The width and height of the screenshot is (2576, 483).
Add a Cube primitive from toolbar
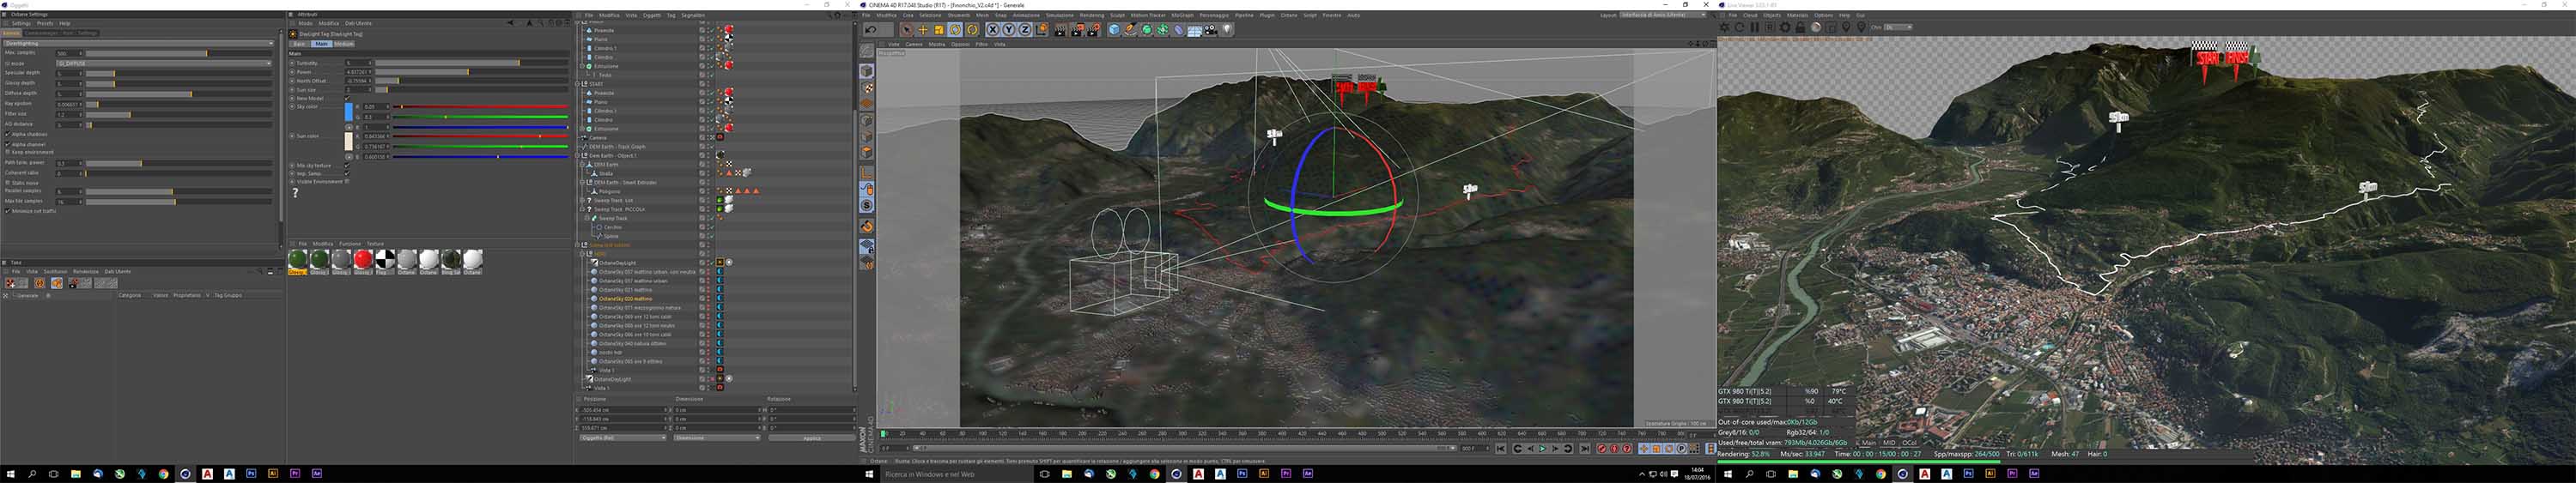click(x=1114, y=30)
